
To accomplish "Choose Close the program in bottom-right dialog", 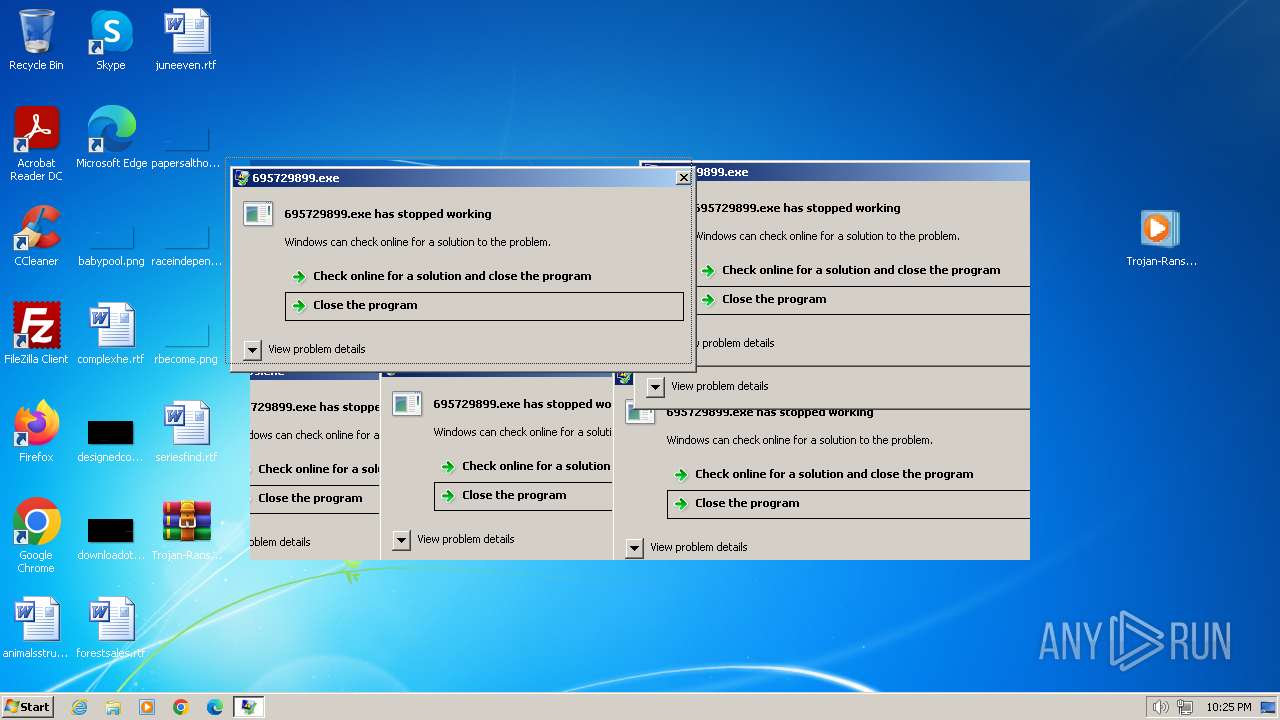I will click(848, 504).
